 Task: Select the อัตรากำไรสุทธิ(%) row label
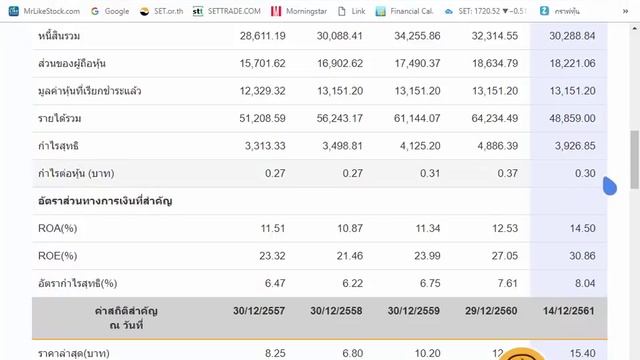(x=78, y=283)
